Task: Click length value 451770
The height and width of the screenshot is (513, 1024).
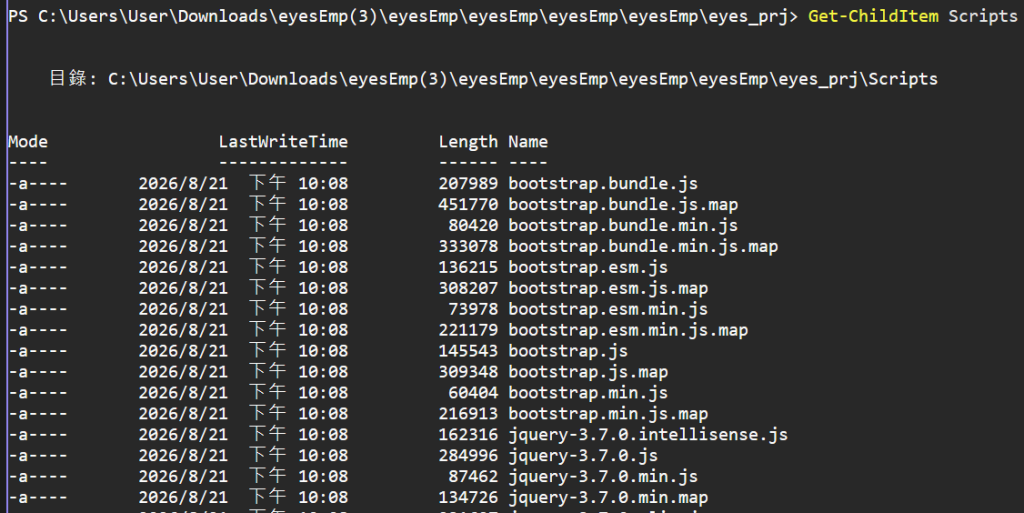Action: 468,204
